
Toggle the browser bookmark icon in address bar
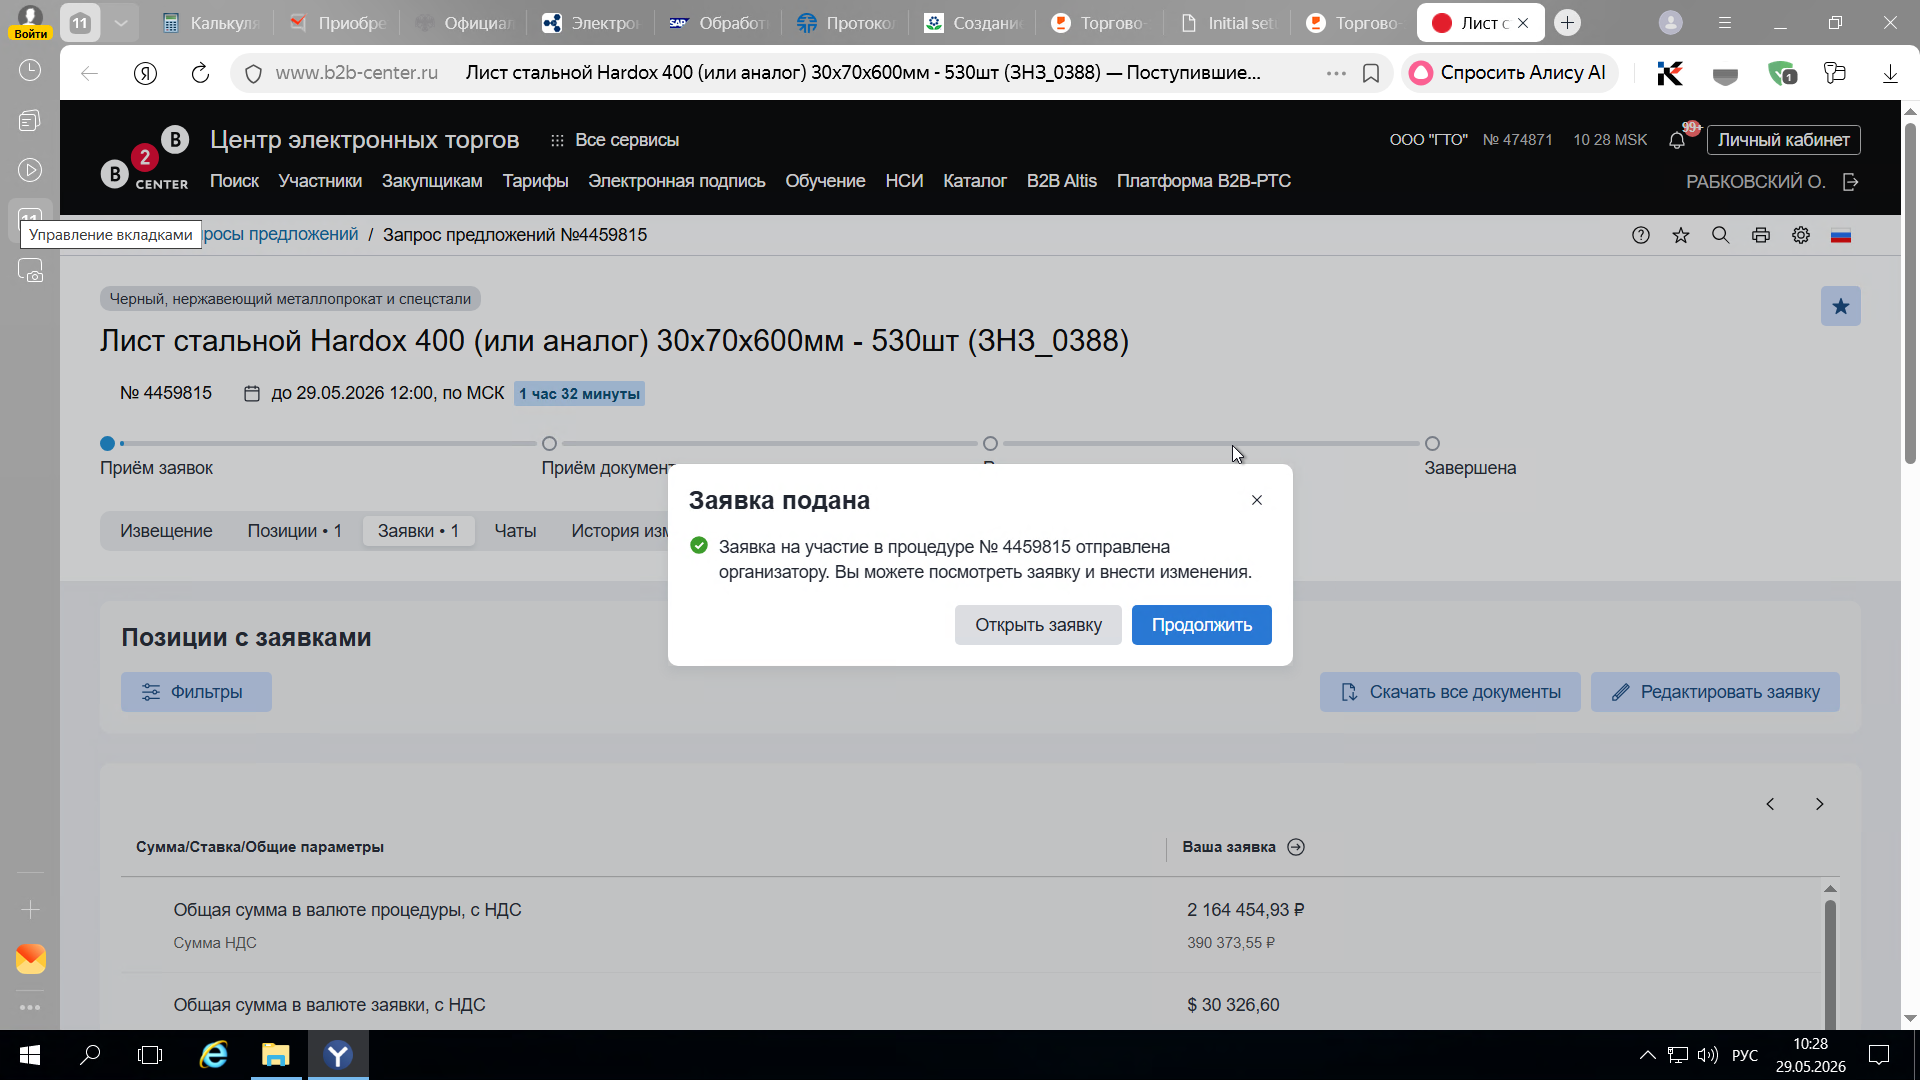point(1371,73)
